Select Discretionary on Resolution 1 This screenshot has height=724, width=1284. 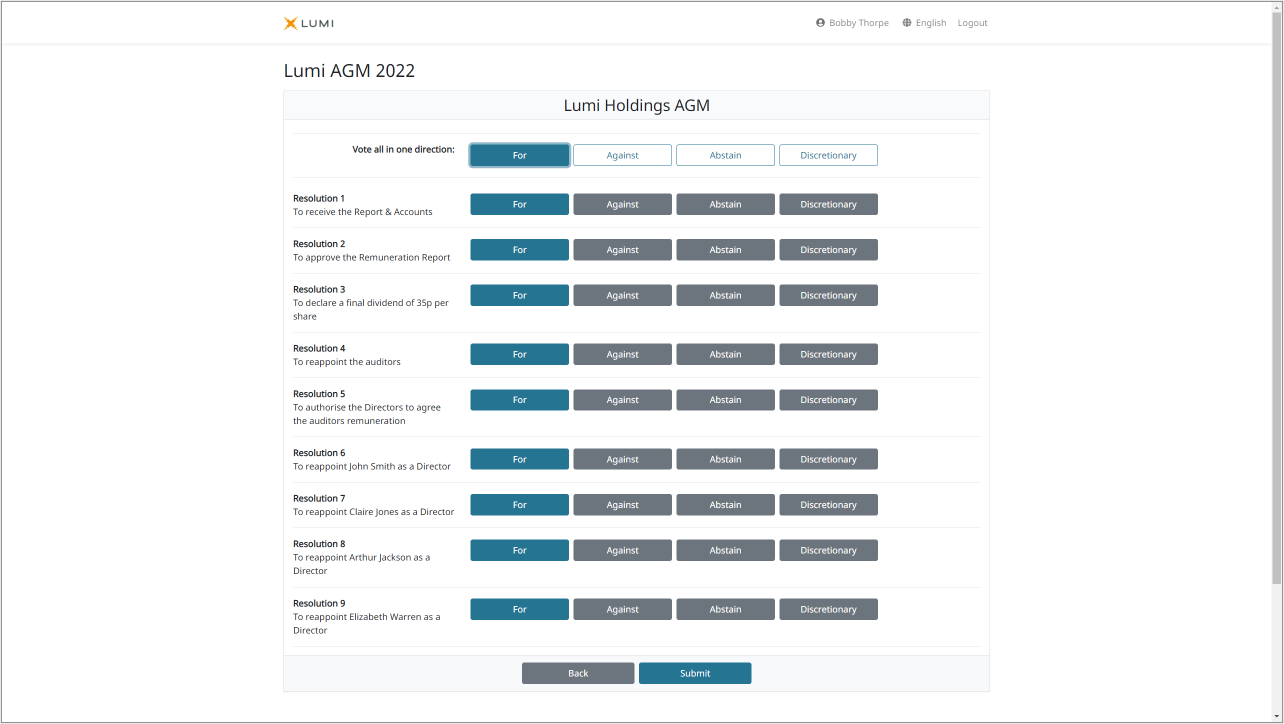pos(829,204)
